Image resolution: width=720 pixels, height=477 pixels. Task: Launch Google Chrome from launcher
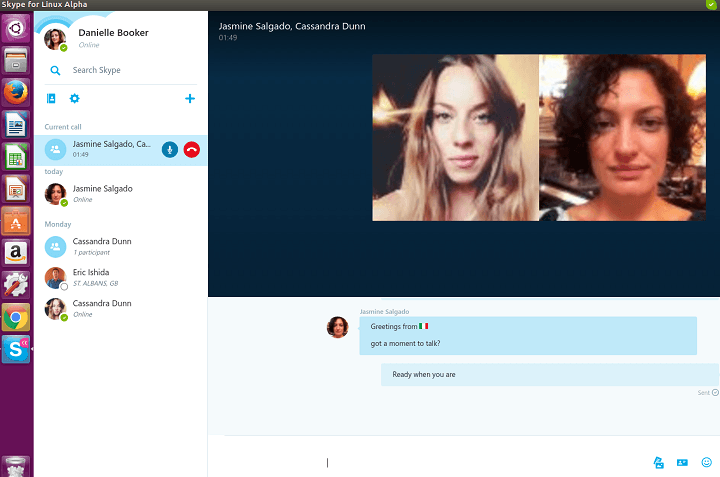pos(16,317)
